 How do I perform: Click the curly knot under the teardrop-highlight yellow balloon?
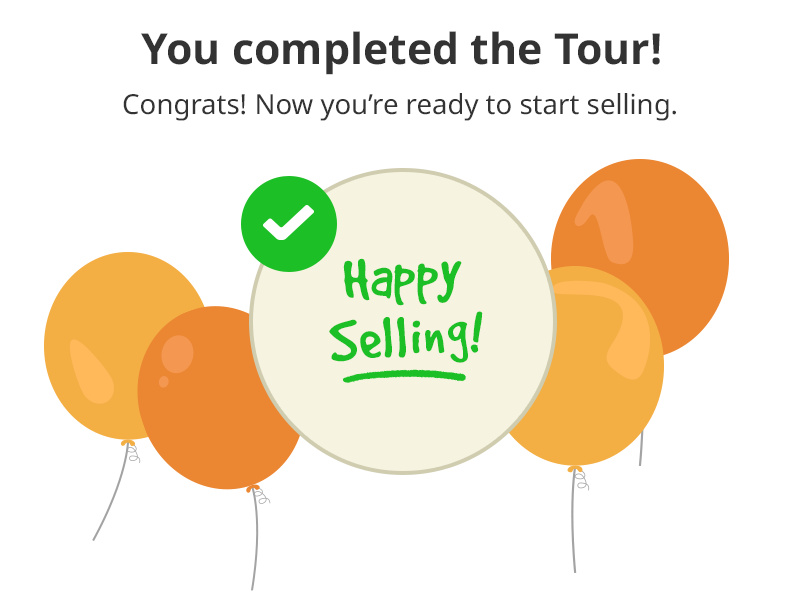(x=132, y=452)
